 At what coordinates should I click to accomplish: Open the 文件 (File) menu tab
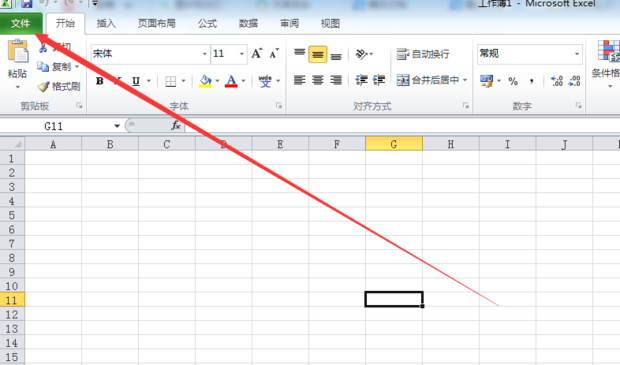21,24
